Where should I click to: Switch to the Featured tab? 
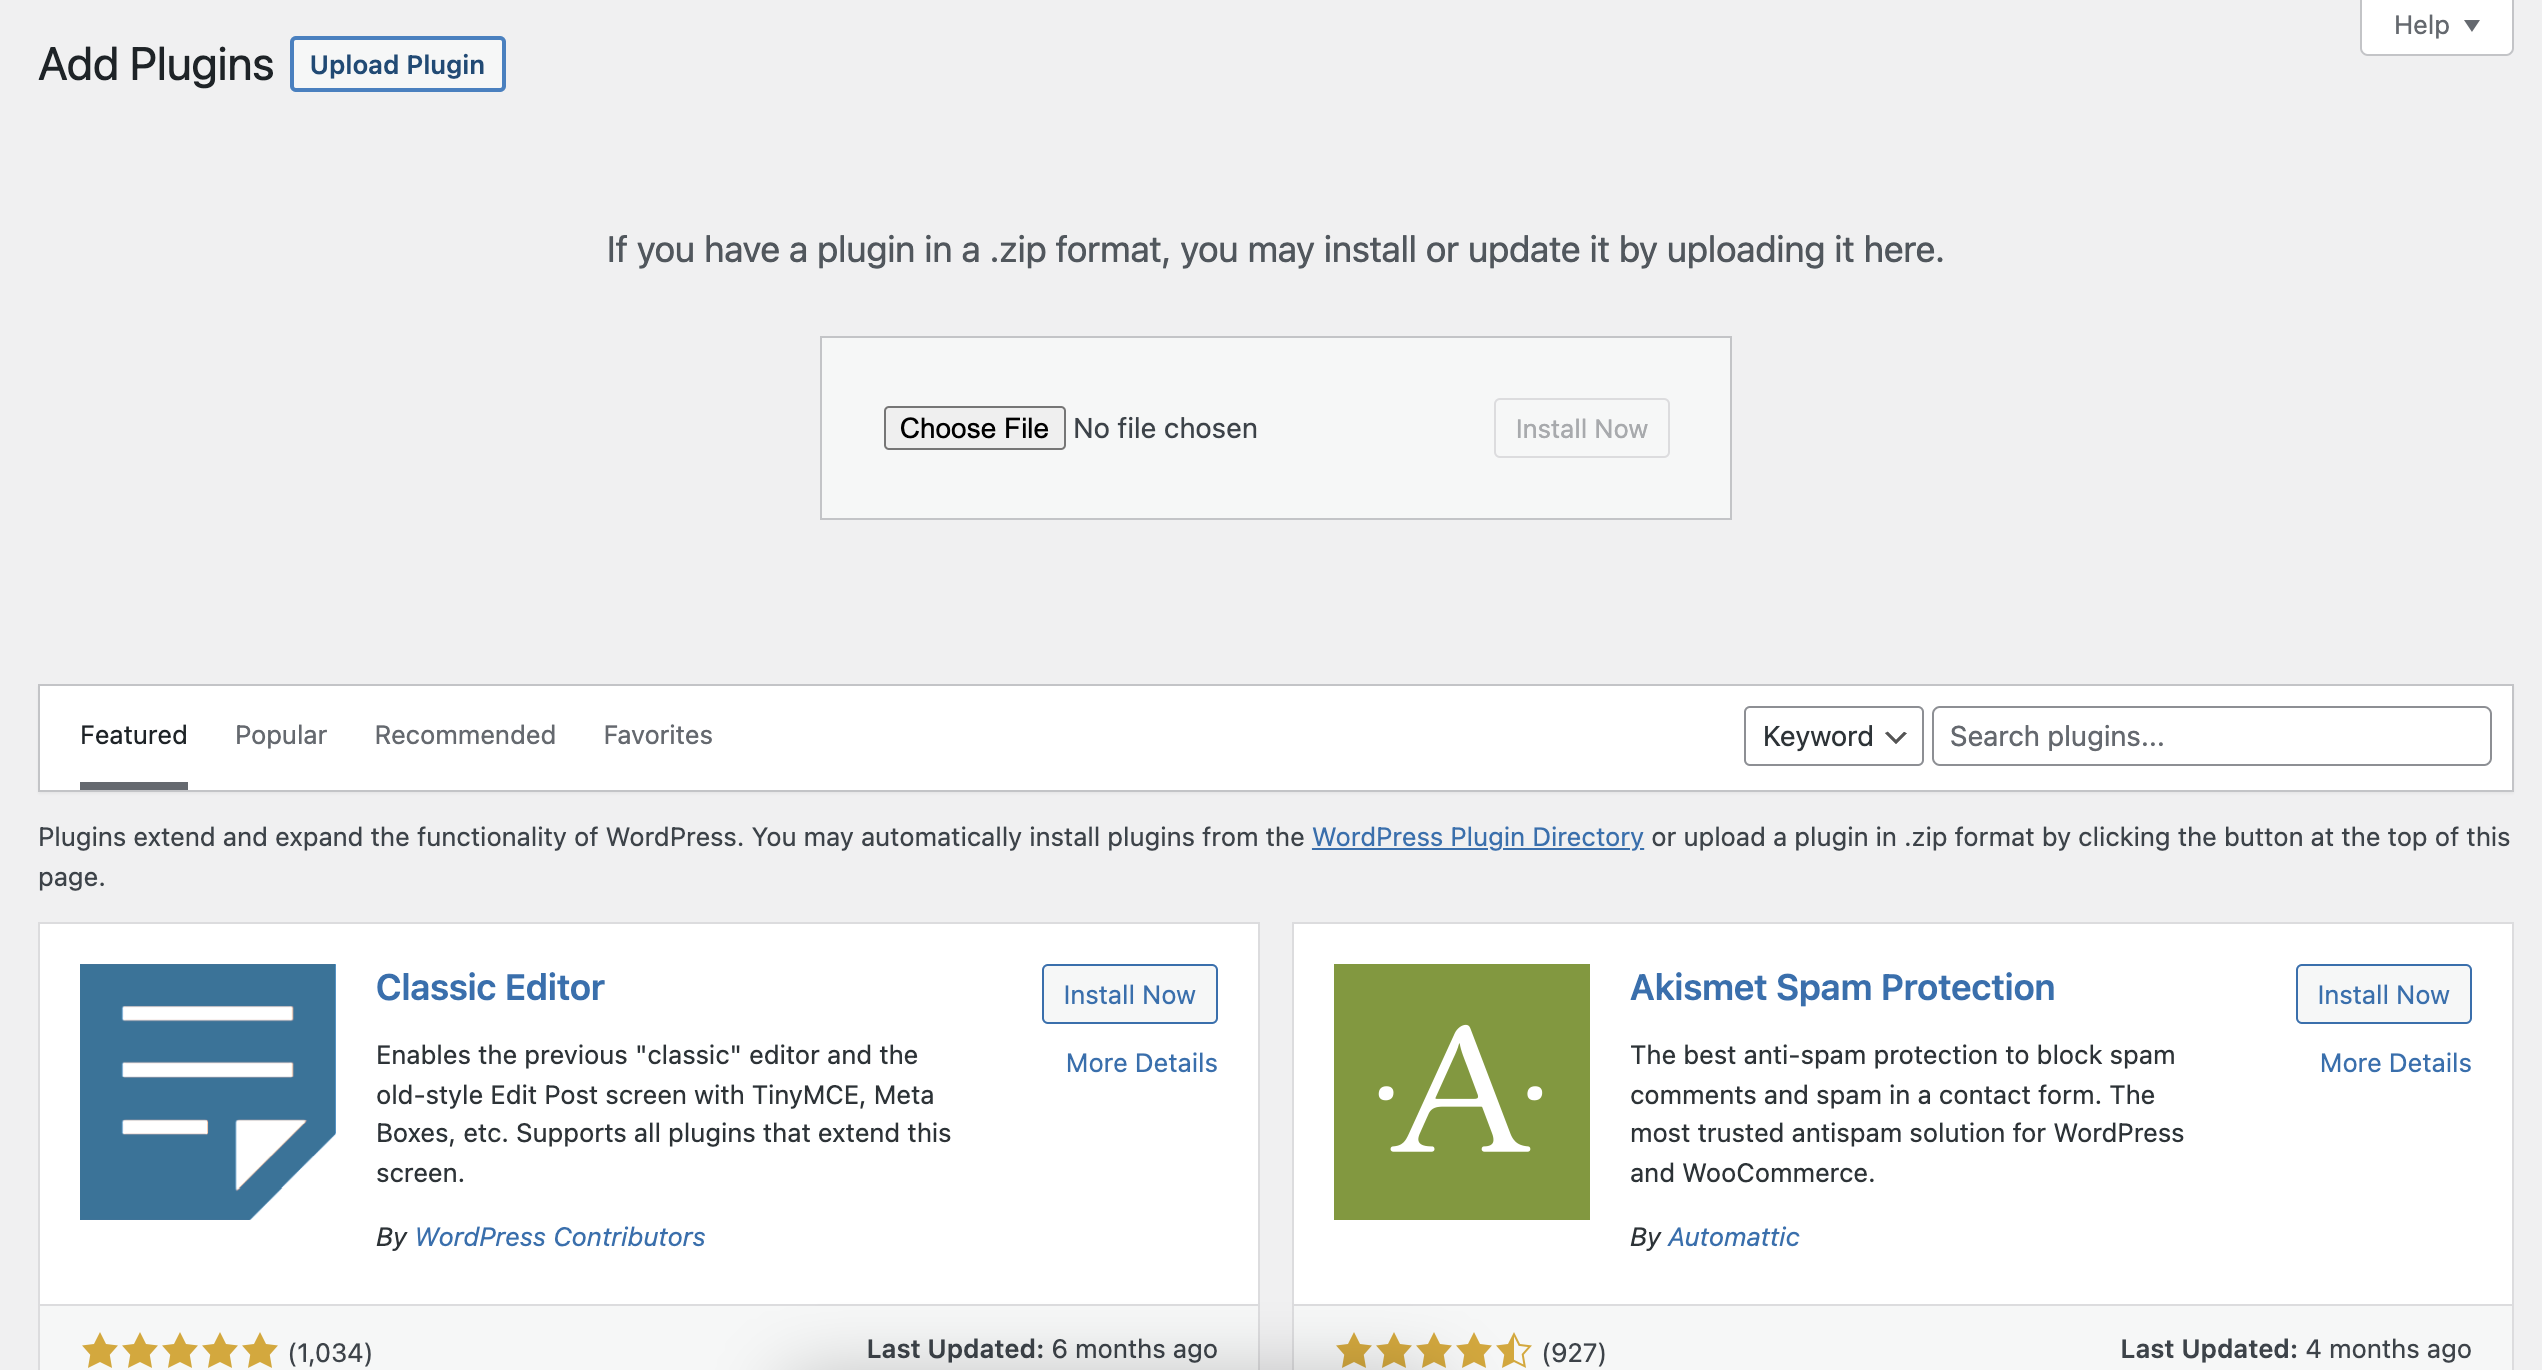(134, 735)
